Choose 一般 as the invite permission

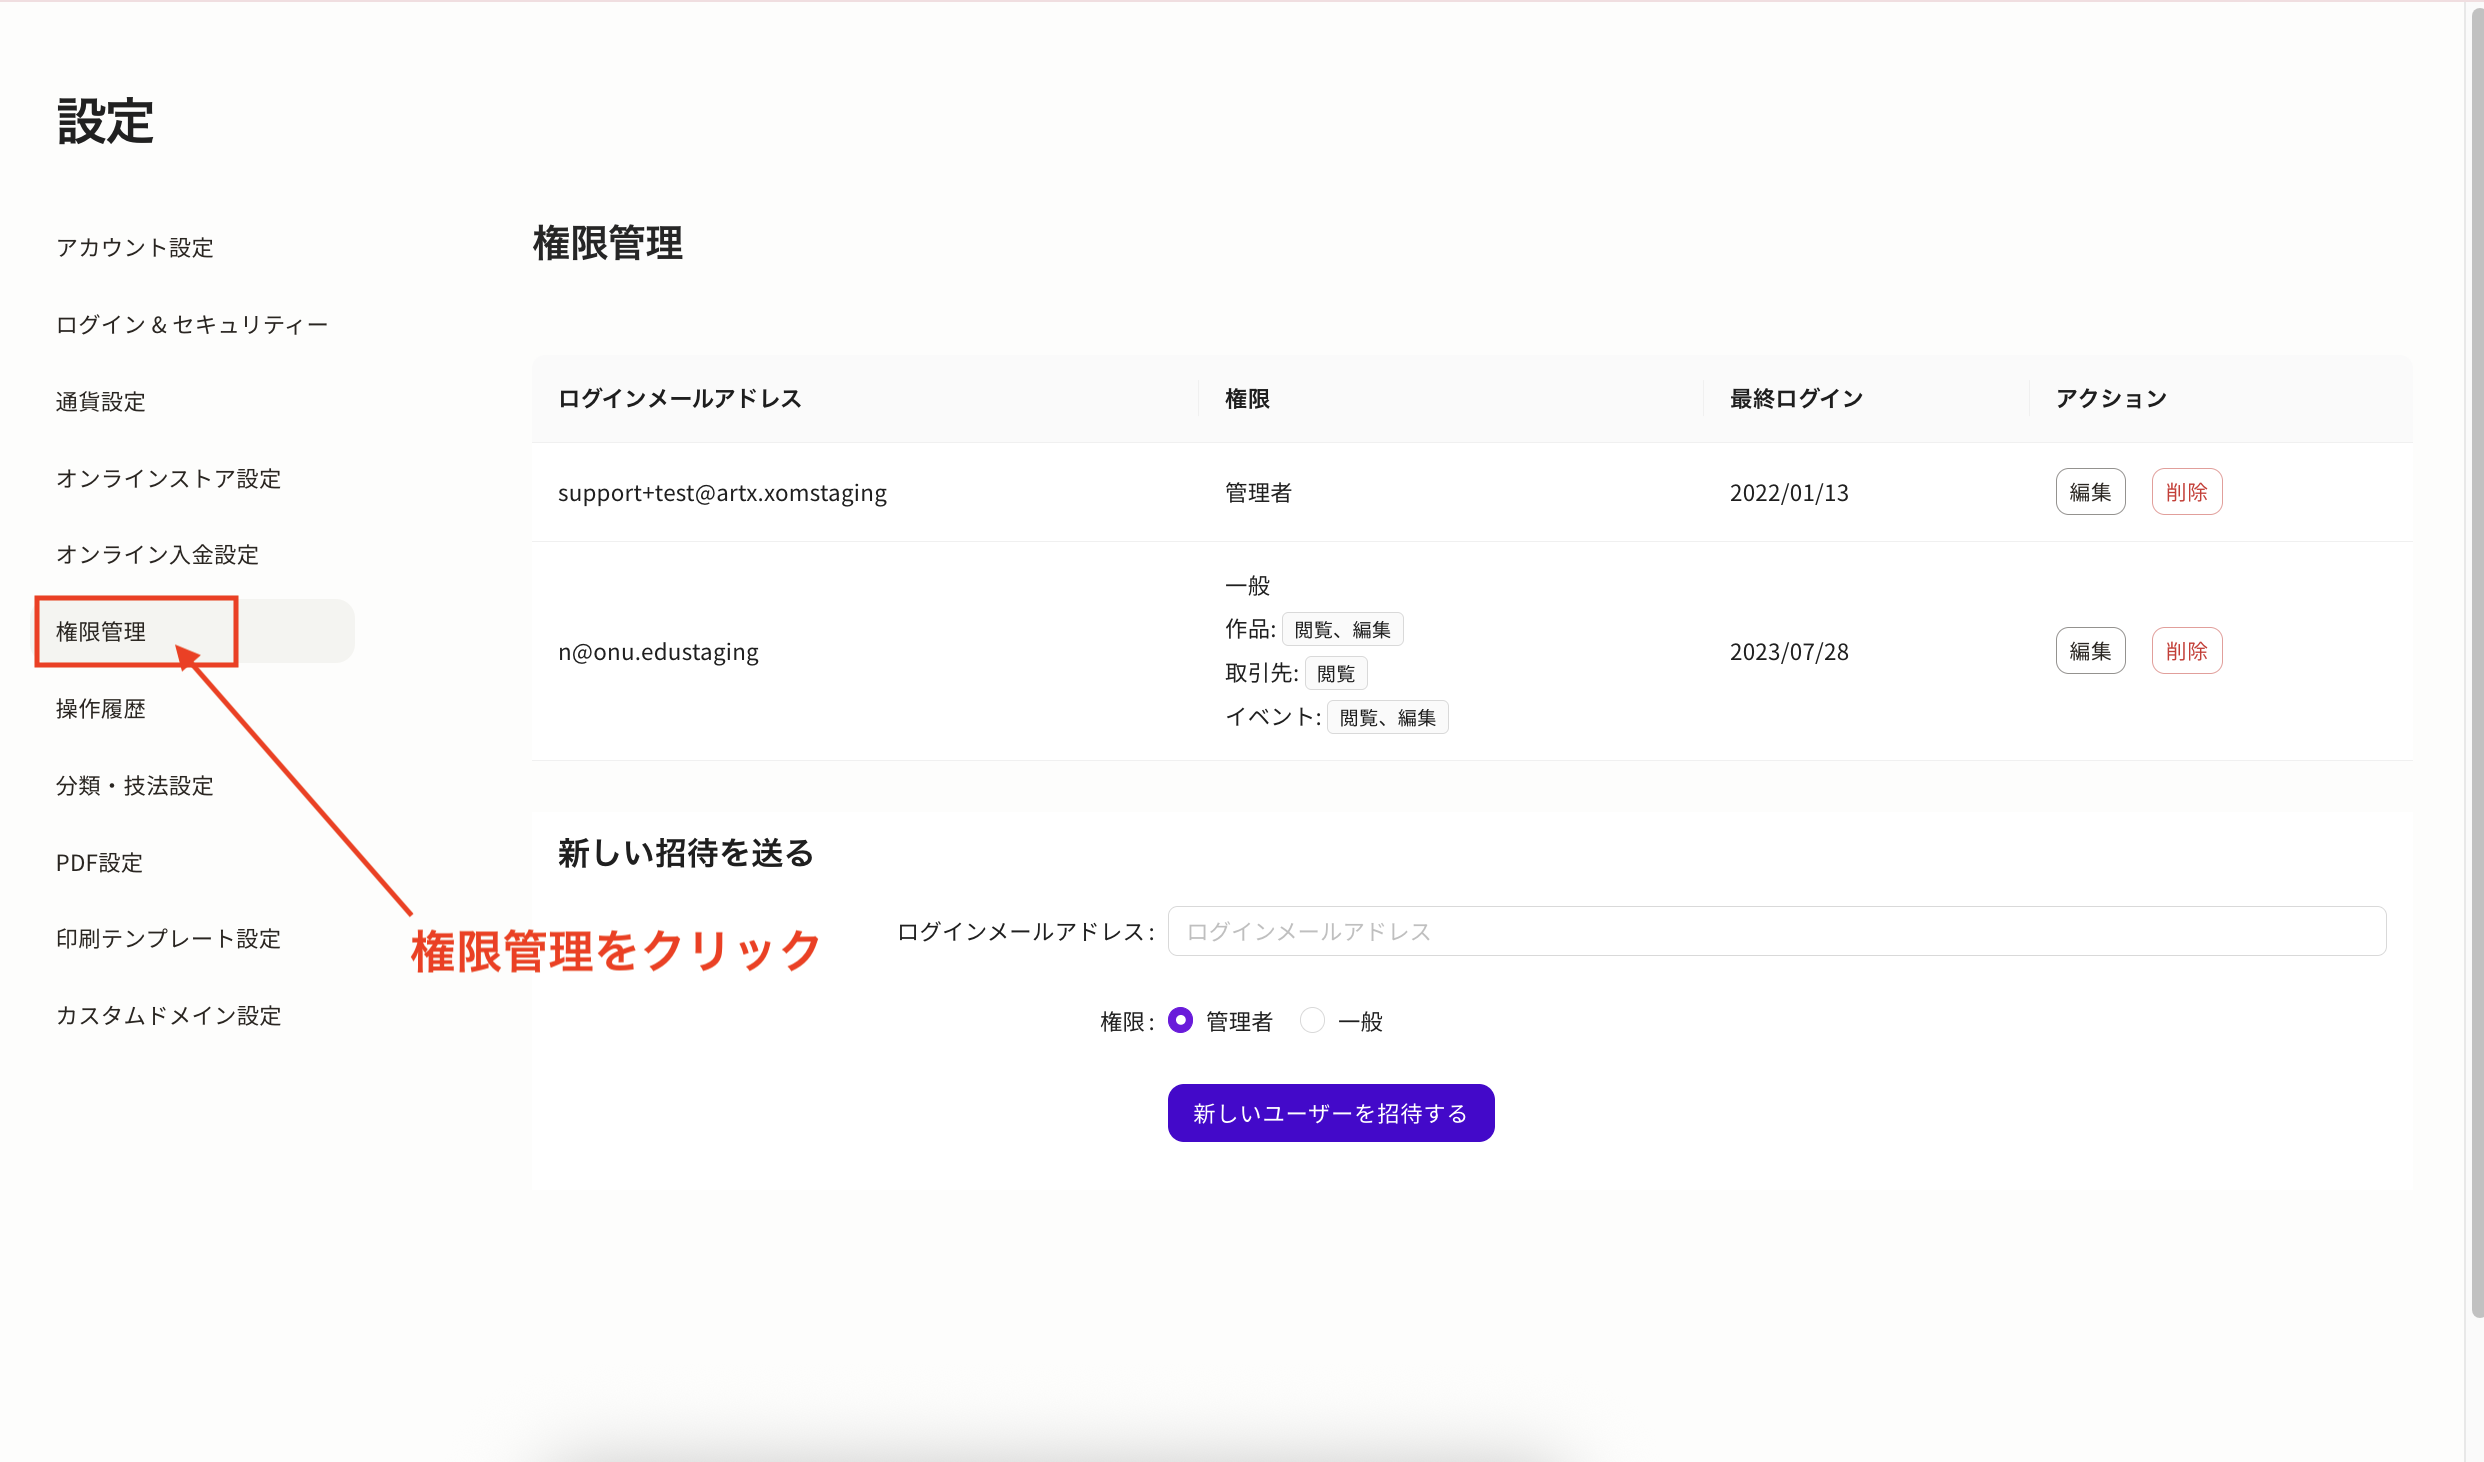coord(1311,1020)
